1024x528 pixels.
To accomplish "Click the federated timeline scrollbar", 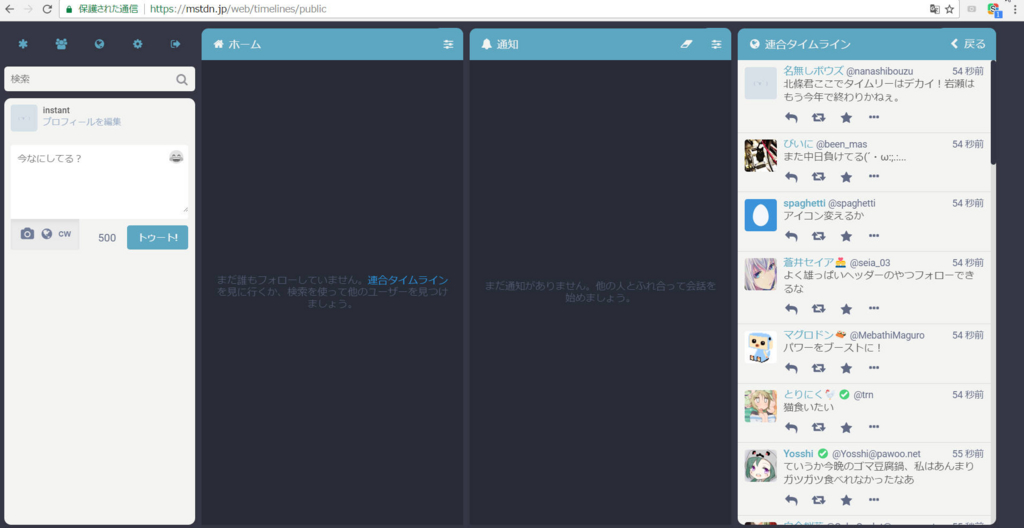I will click(993, 111).
